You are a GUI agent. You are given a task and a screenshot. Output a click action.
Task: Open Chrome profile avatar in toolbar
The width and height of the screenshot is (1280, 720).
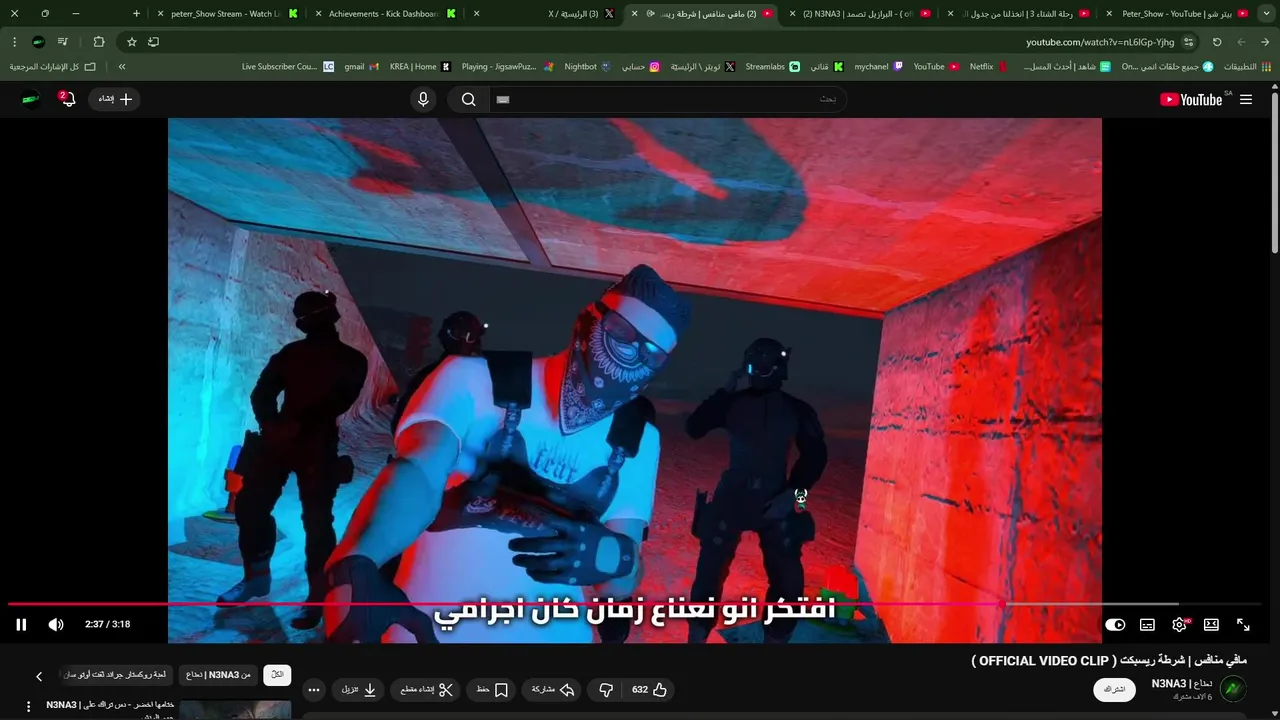click(38, 42)
